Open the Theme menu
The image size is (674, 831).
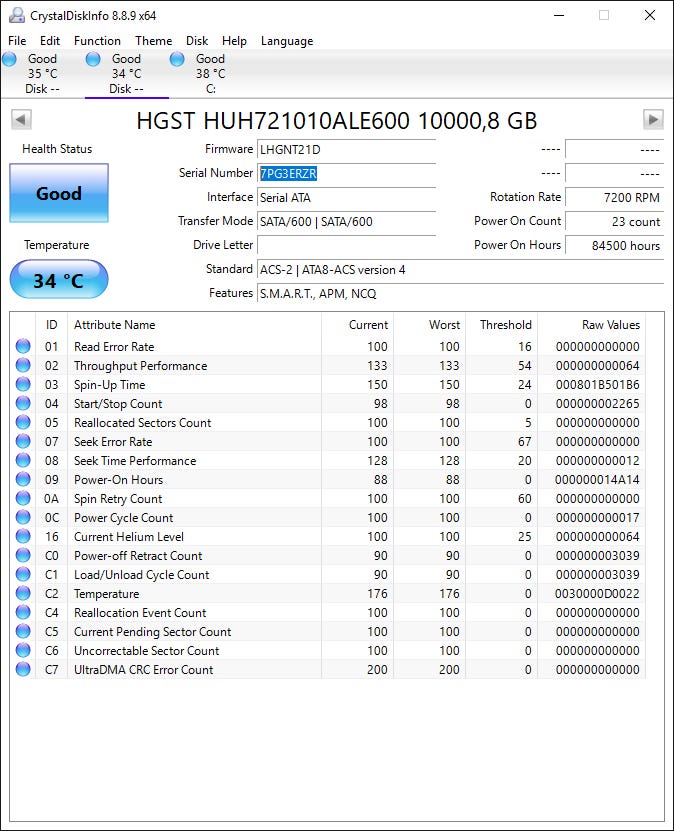point(153,41)
